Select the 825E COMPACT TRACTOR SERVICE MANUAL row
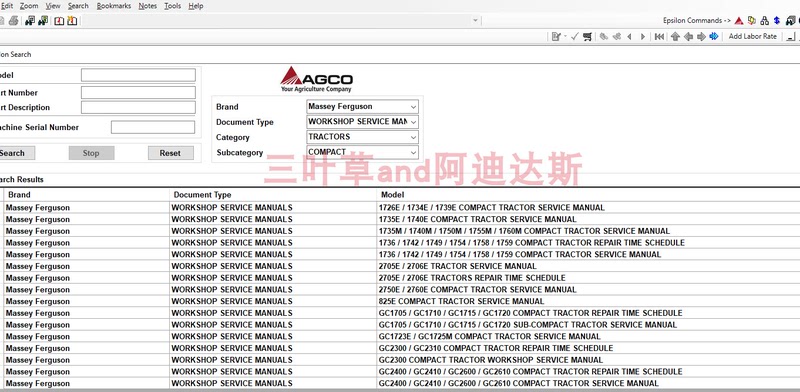The image size is (800, 392). pos(400,301)
